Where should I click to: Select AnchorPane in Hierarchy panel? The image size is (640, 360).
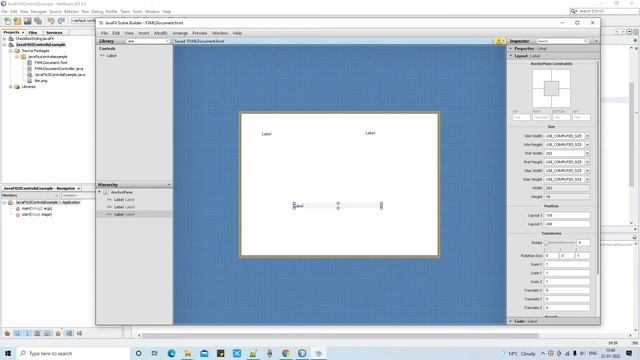(121, 192)
